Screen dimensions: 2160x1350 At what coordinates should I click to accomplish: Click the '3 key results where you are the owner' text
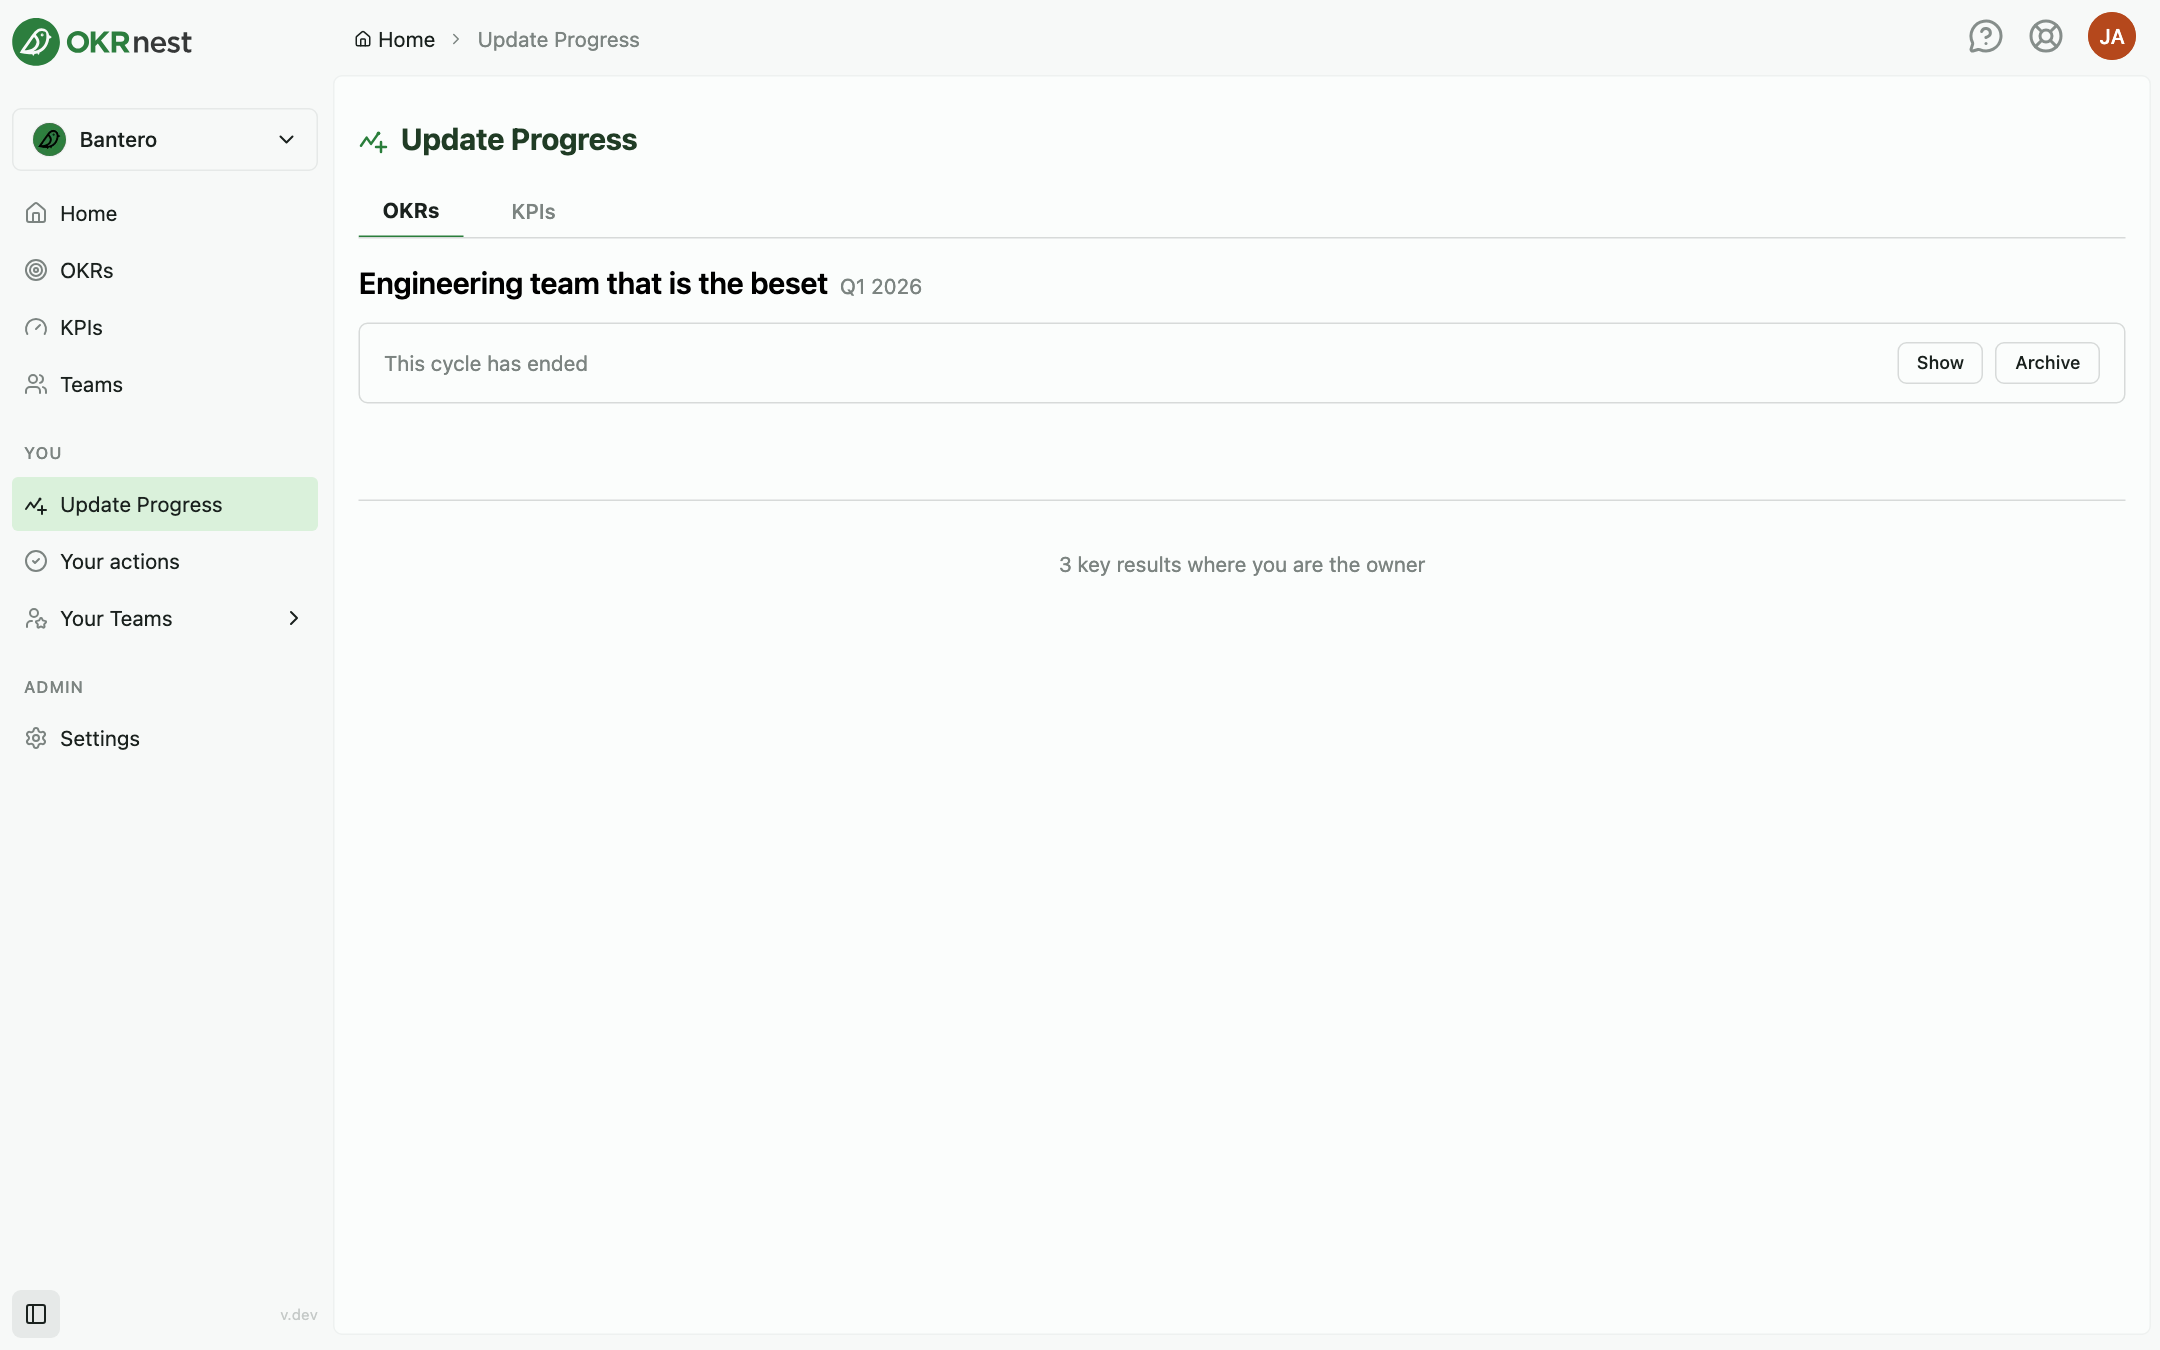point(1242,565)
